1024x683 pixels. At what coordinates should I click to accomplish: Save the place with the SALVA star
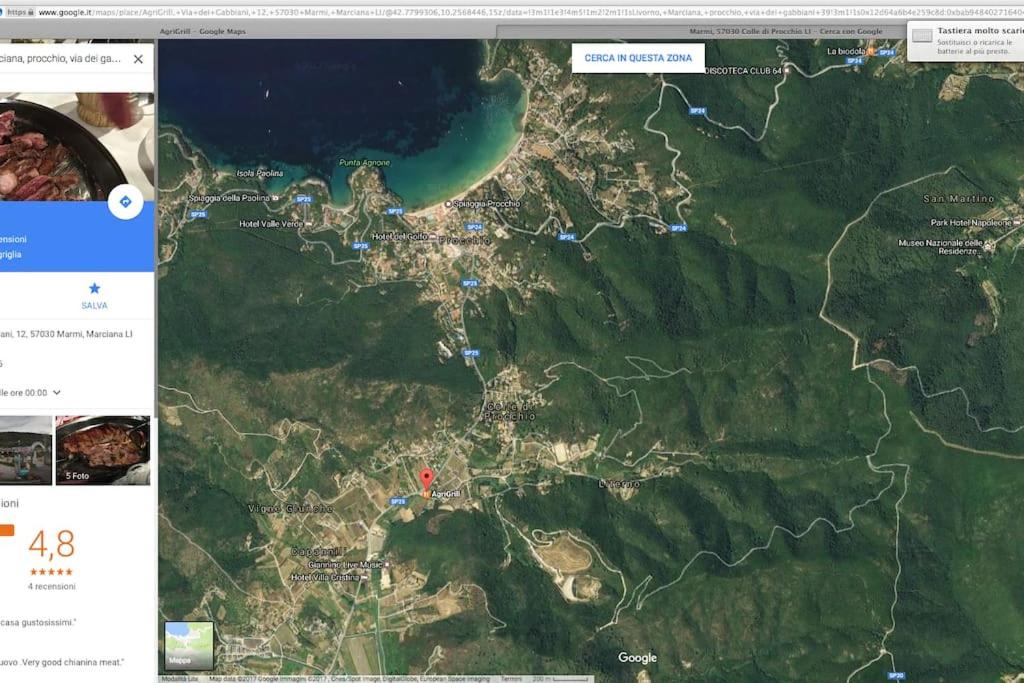point(94,295)
